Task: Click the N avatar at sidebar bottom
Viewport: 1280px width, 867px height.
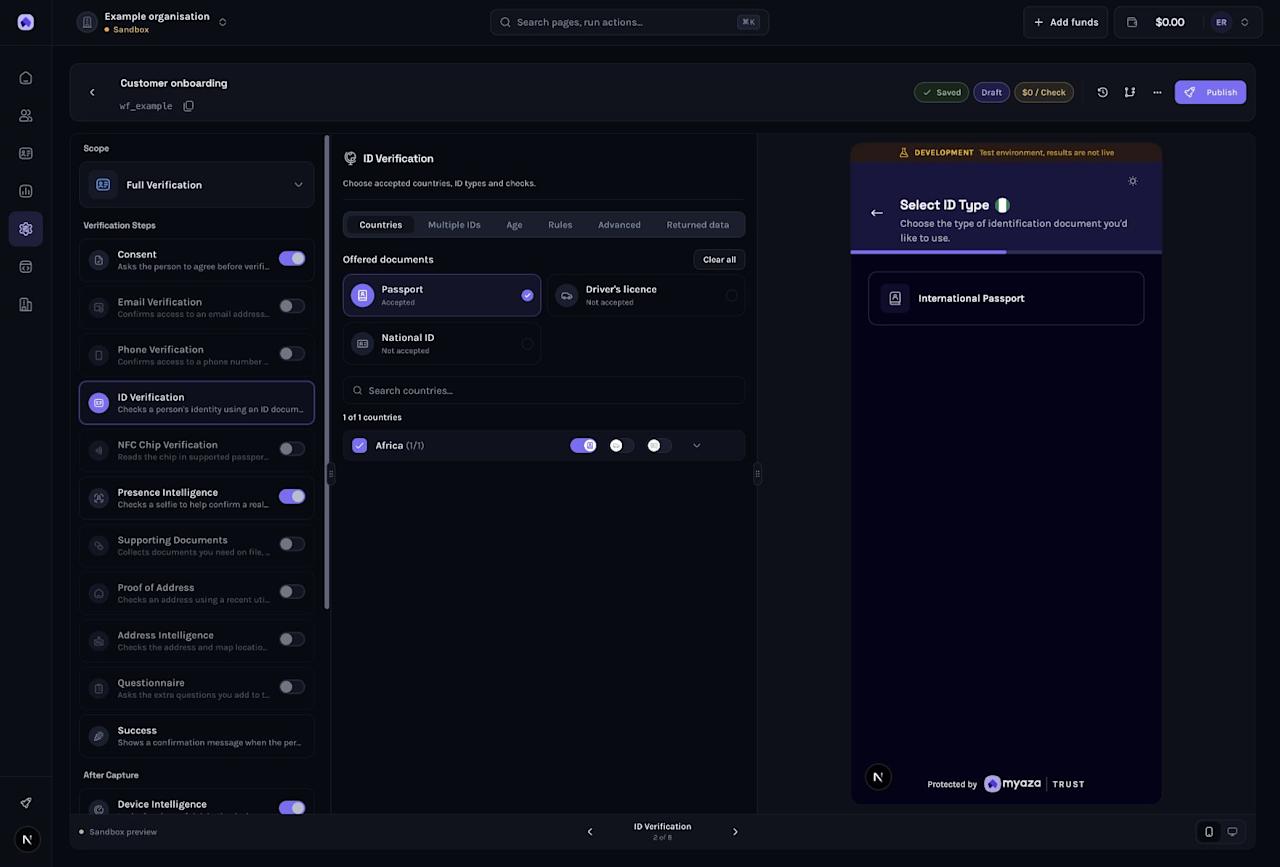Action: tap(26, 840)
